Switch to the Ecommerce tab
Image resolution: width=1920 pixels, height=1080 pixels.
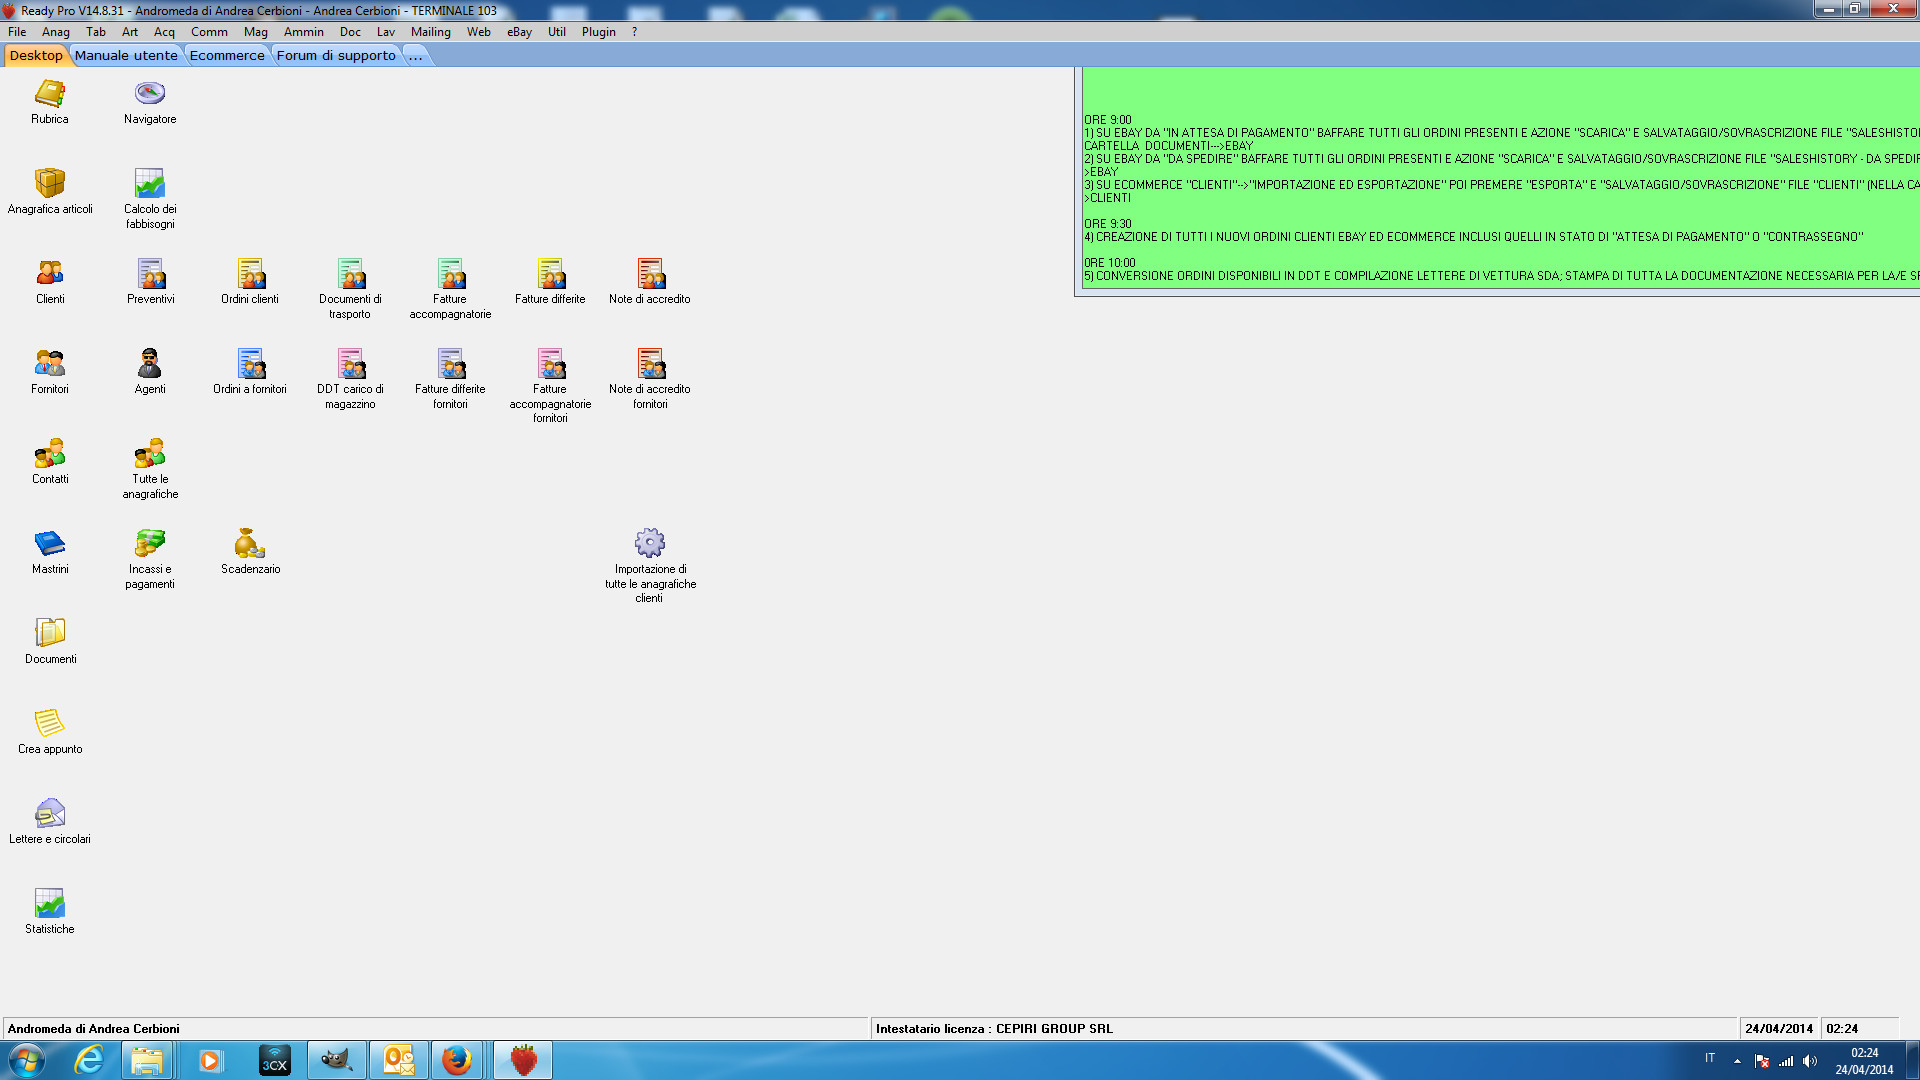(x=227, y=56)
